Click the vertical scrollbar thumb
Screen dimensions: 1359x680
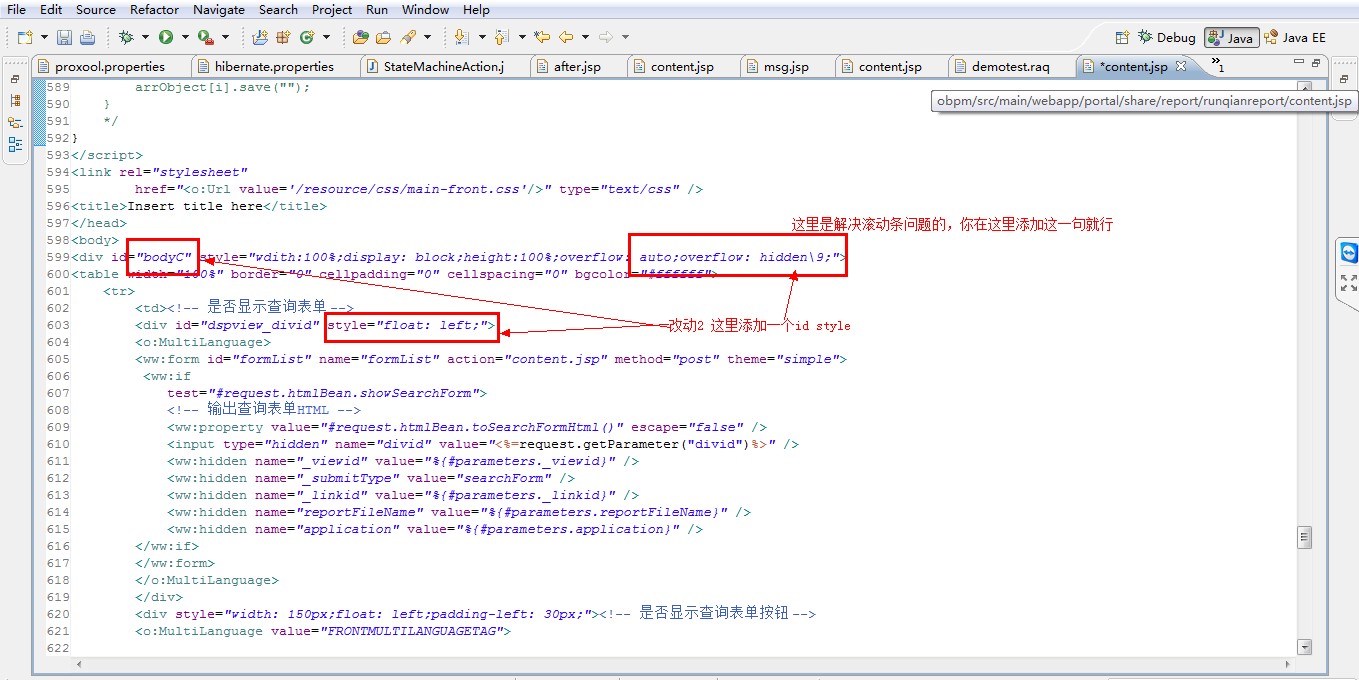pyautogui.click(x=1304, y=537)
